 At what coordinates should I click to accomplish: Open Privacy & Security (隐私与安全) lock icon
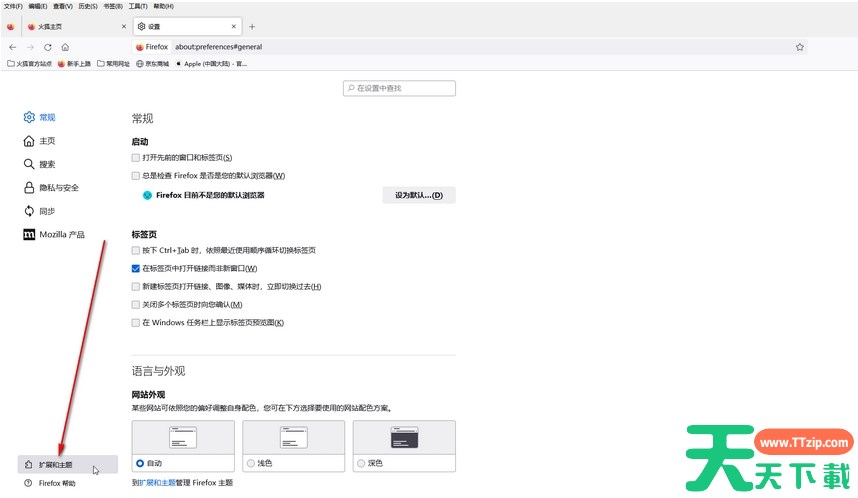(x=29, y=187)
